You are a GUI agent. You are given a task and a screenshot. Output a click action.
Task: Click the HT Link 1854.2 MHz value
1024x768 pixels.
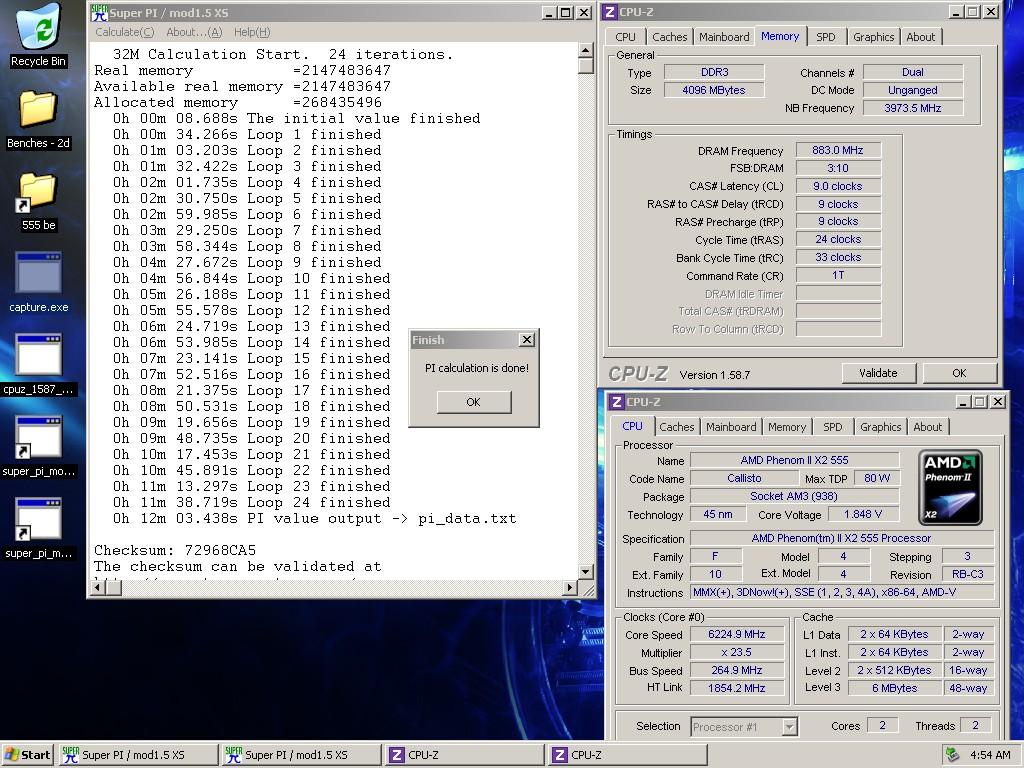pyautogui.click(x=737, y=688)
